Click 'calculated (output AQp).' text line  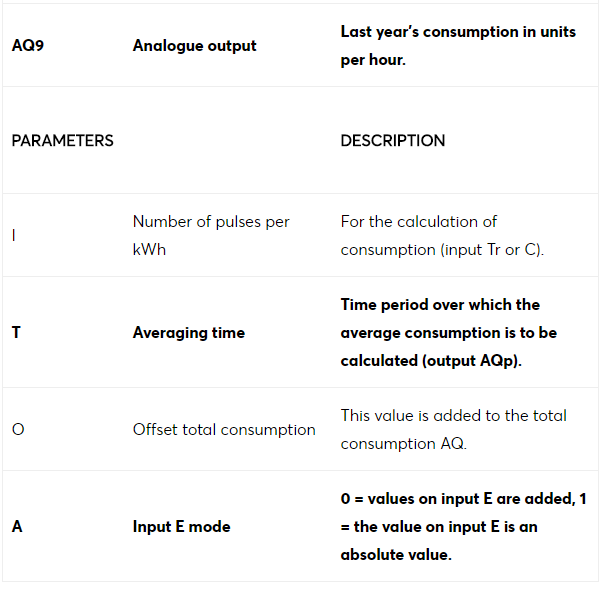point(431,361)
